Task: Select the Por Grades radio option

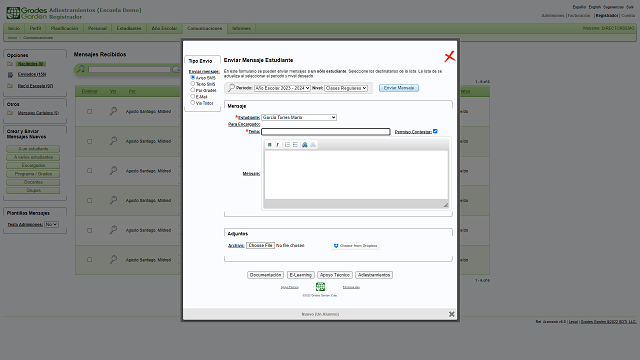Action: pyautogui.click(x=193, y=90)
